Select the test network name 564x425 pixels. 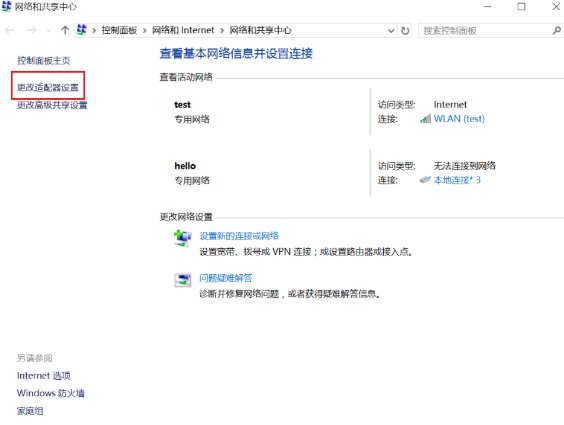coord(182,105)
